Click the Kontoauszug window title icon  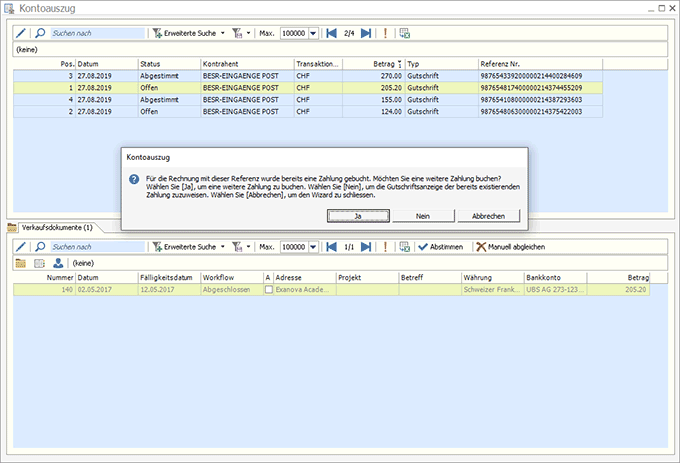click(x=9, y=8)
